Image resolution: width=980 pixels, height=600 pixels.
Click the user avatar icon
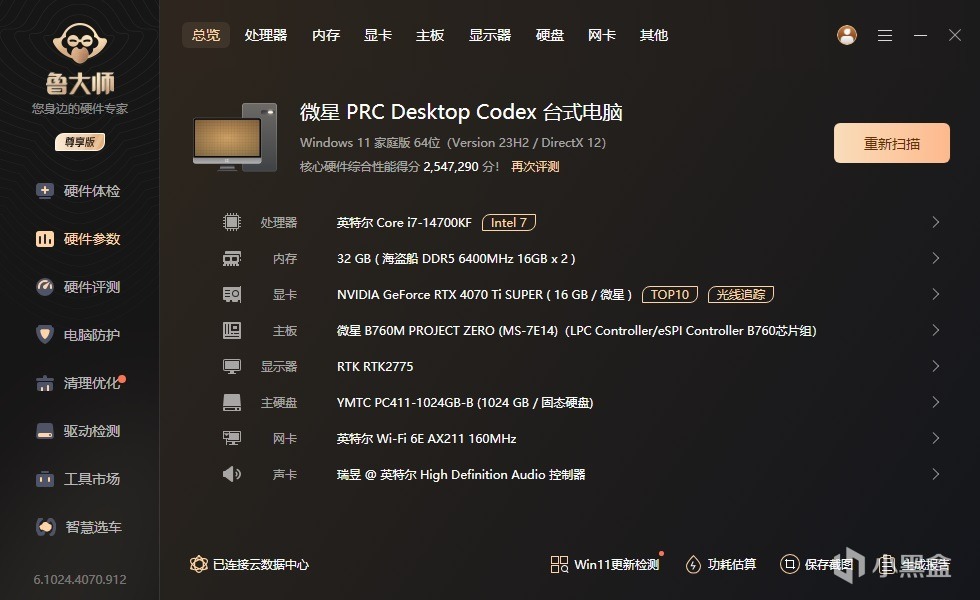[847, 35]
